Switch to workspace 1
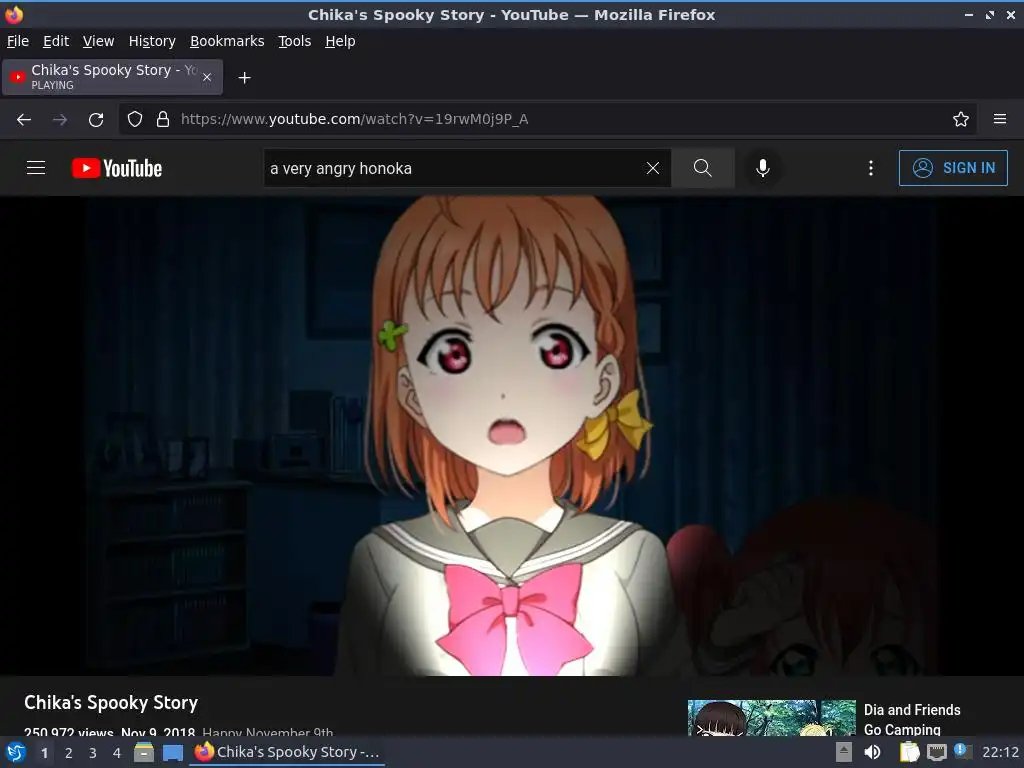Image resolution: width=1024 pixels, height=768 pixels. pyautogui.click(x=44, y=753)
